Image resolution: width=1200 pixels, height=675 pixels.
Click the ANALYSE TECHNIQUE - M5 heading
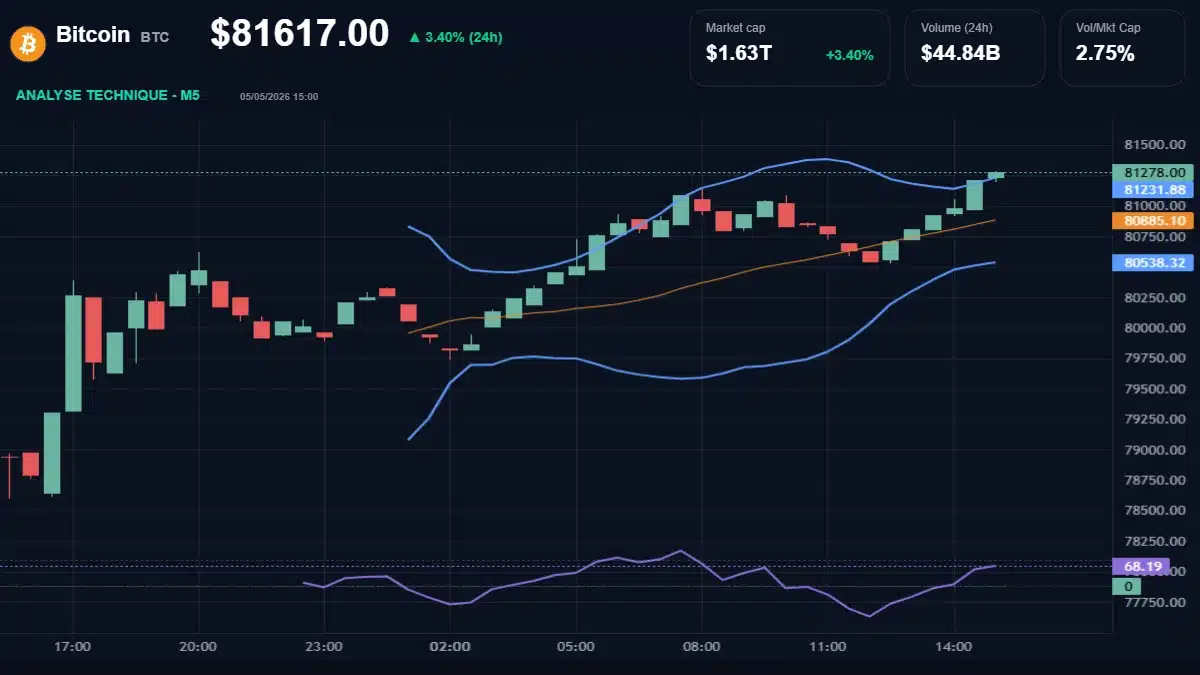108,96
